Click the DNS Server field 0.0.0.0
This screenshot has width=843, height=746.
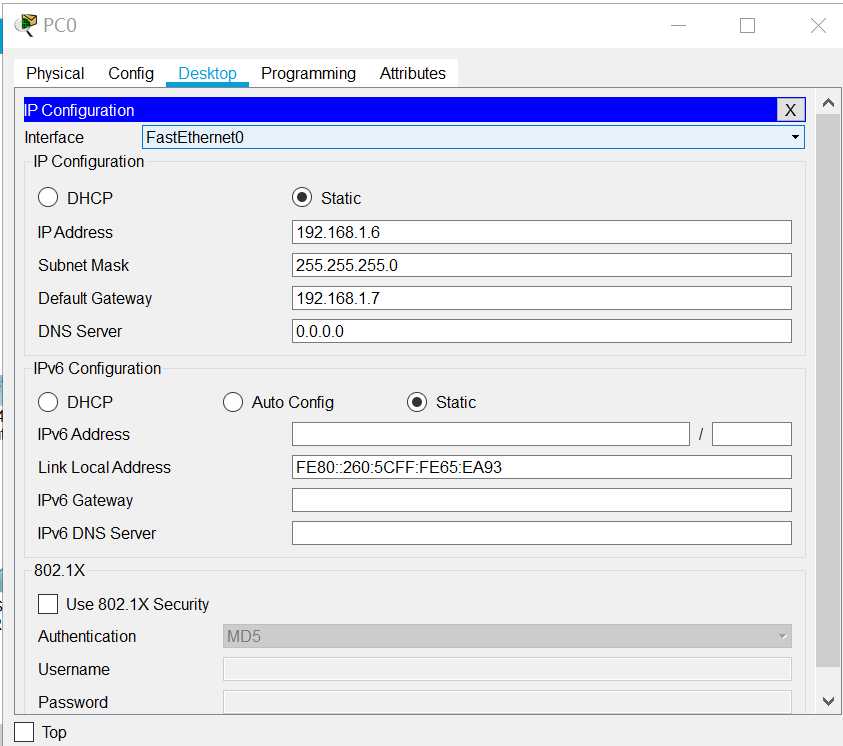(x=541, y=331)
